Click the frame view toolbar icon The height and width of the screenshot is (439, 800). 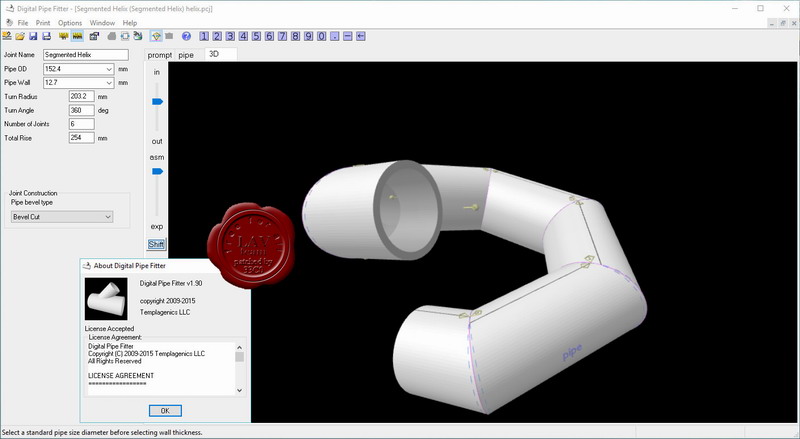click(x=124, y=36)
